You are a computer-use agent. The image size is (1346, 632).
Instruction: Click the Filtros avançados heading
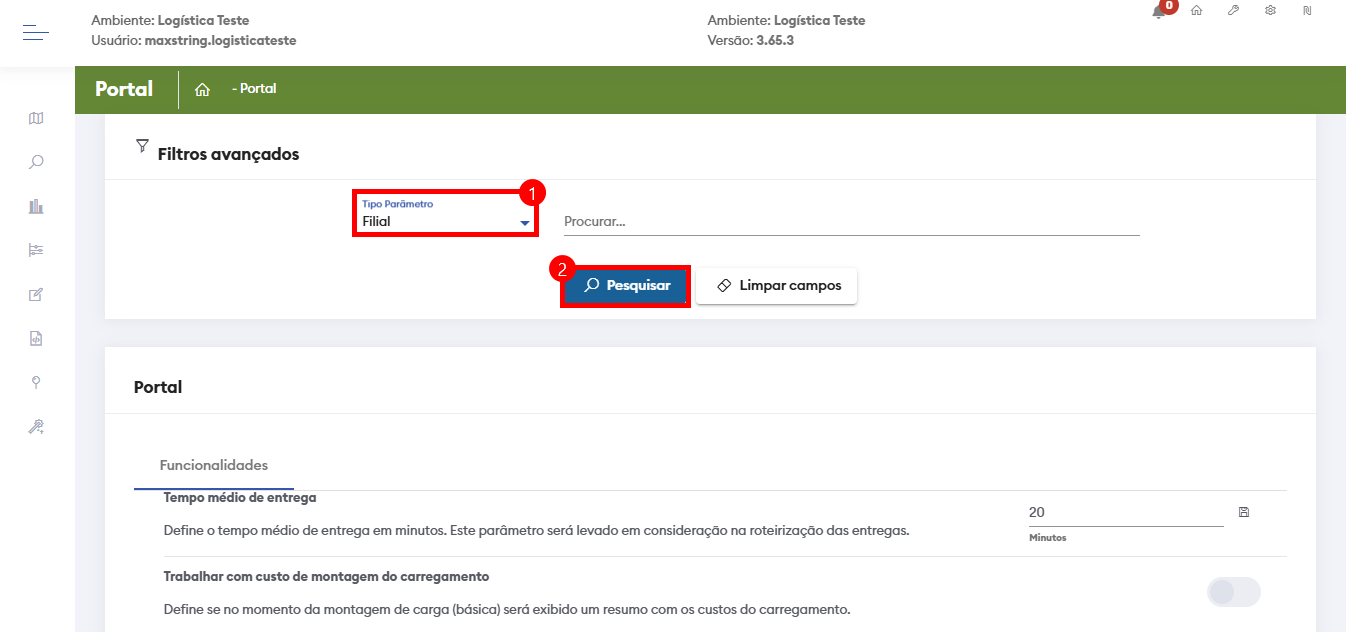pyautogui.click(x=229, y=154)
